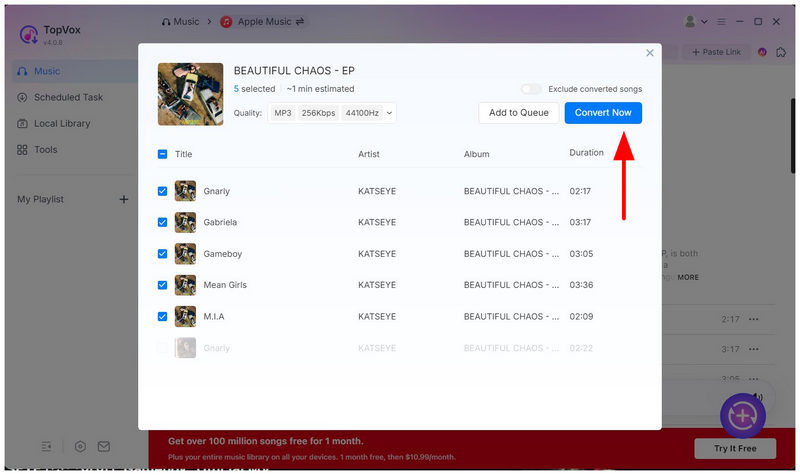Click the 03:05 duration for Gameboy
800x475 pixels.
coord(581,254)
